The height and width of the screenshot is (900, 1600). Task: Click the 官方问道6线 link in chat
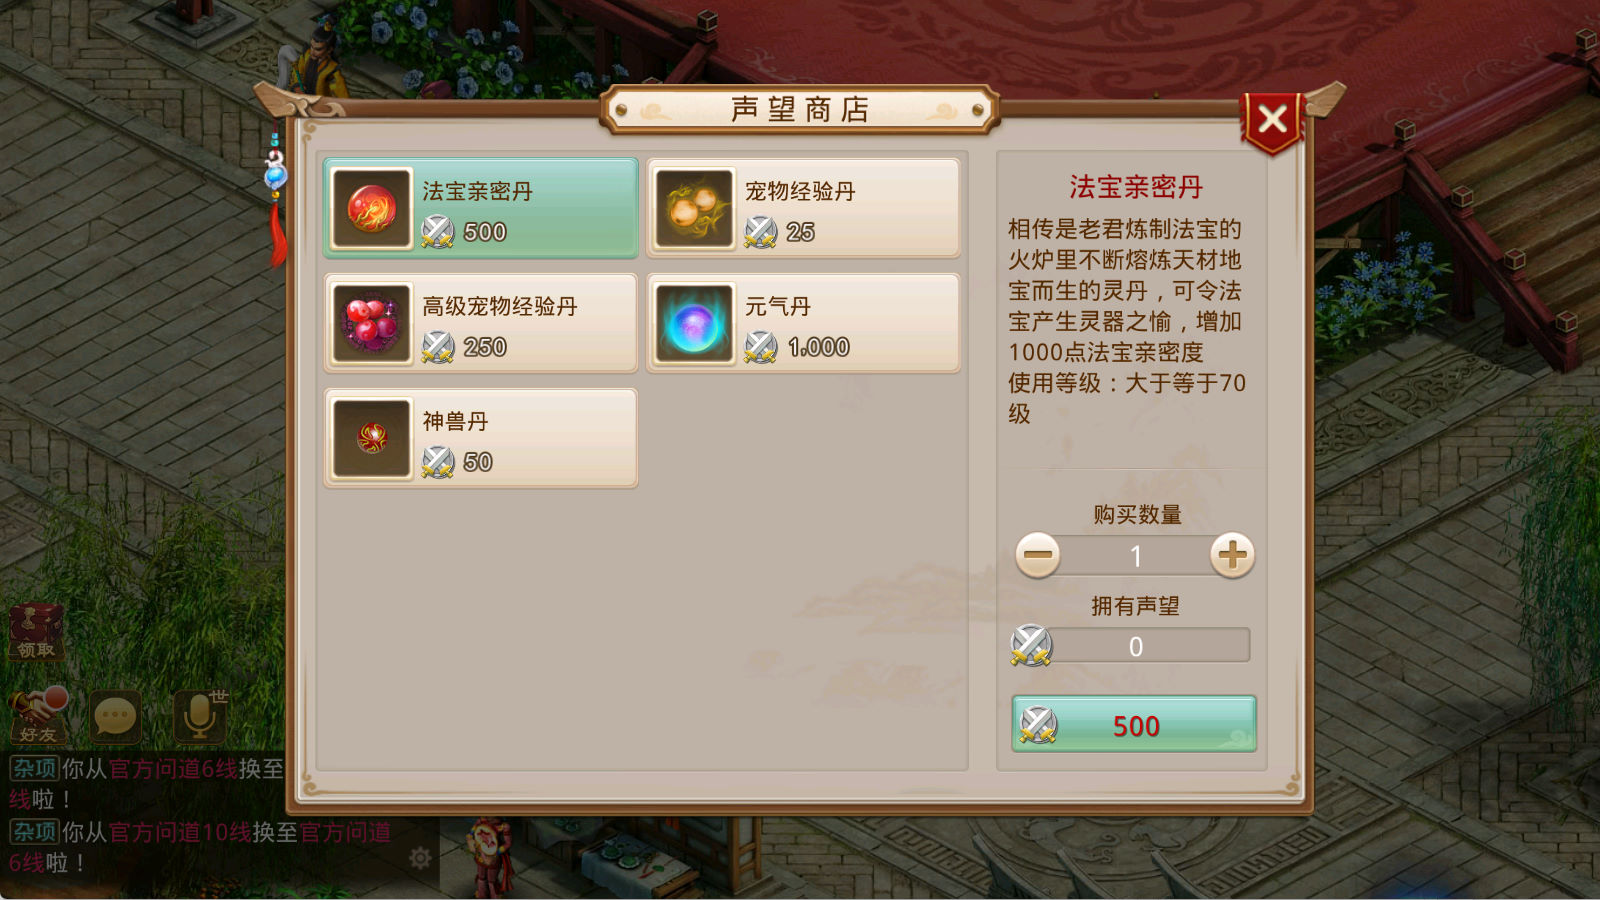[173, 769]
